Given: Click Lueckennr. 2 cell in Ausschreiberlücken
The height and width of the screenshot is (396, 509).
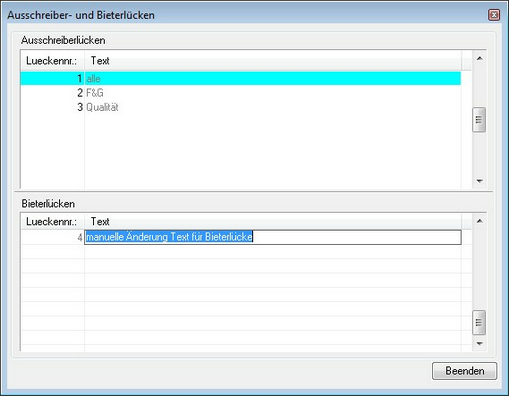Looking at the screenshot, I should point(52,93).
